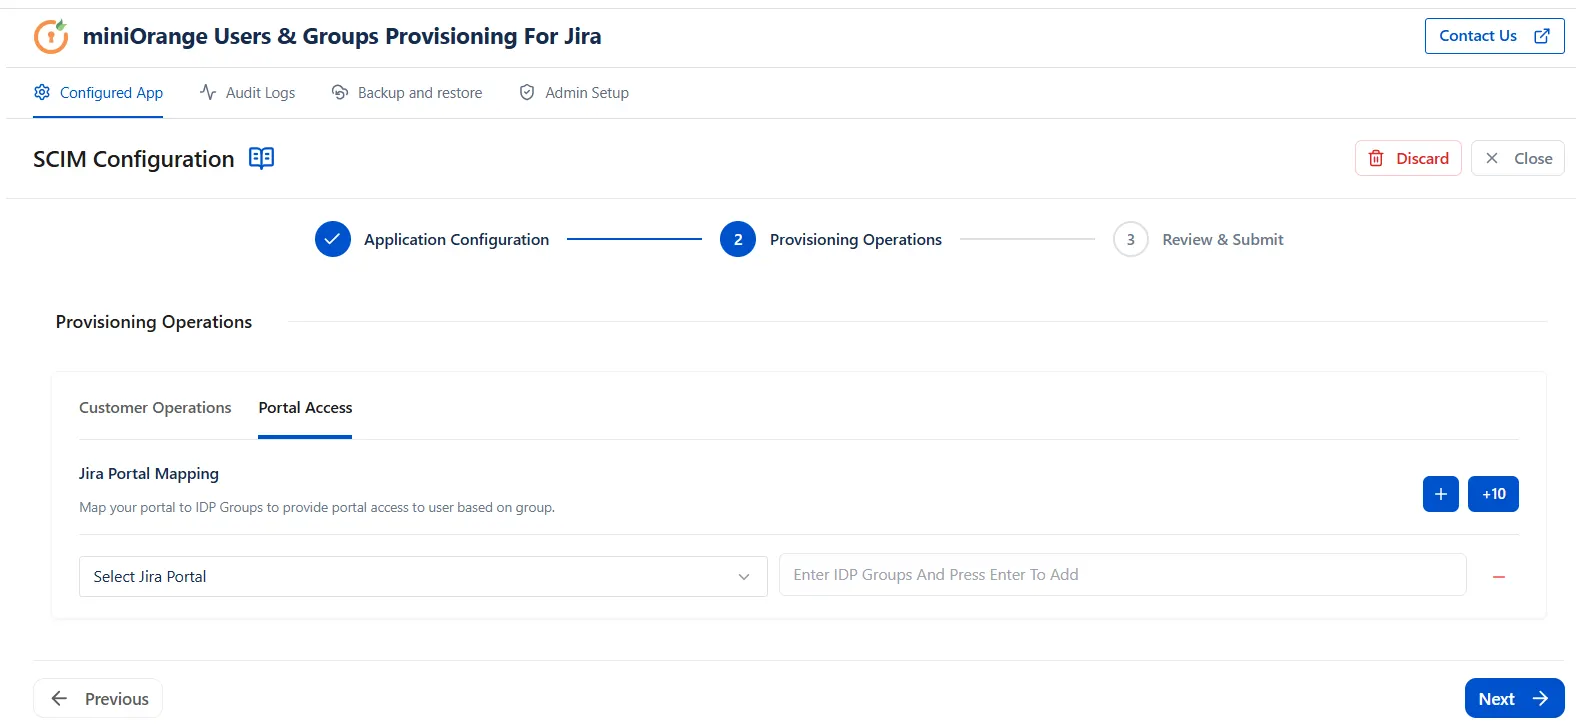Open the SCIM Configuration guide book icon
The image size is (1576, 727).
tap(261, 158)
